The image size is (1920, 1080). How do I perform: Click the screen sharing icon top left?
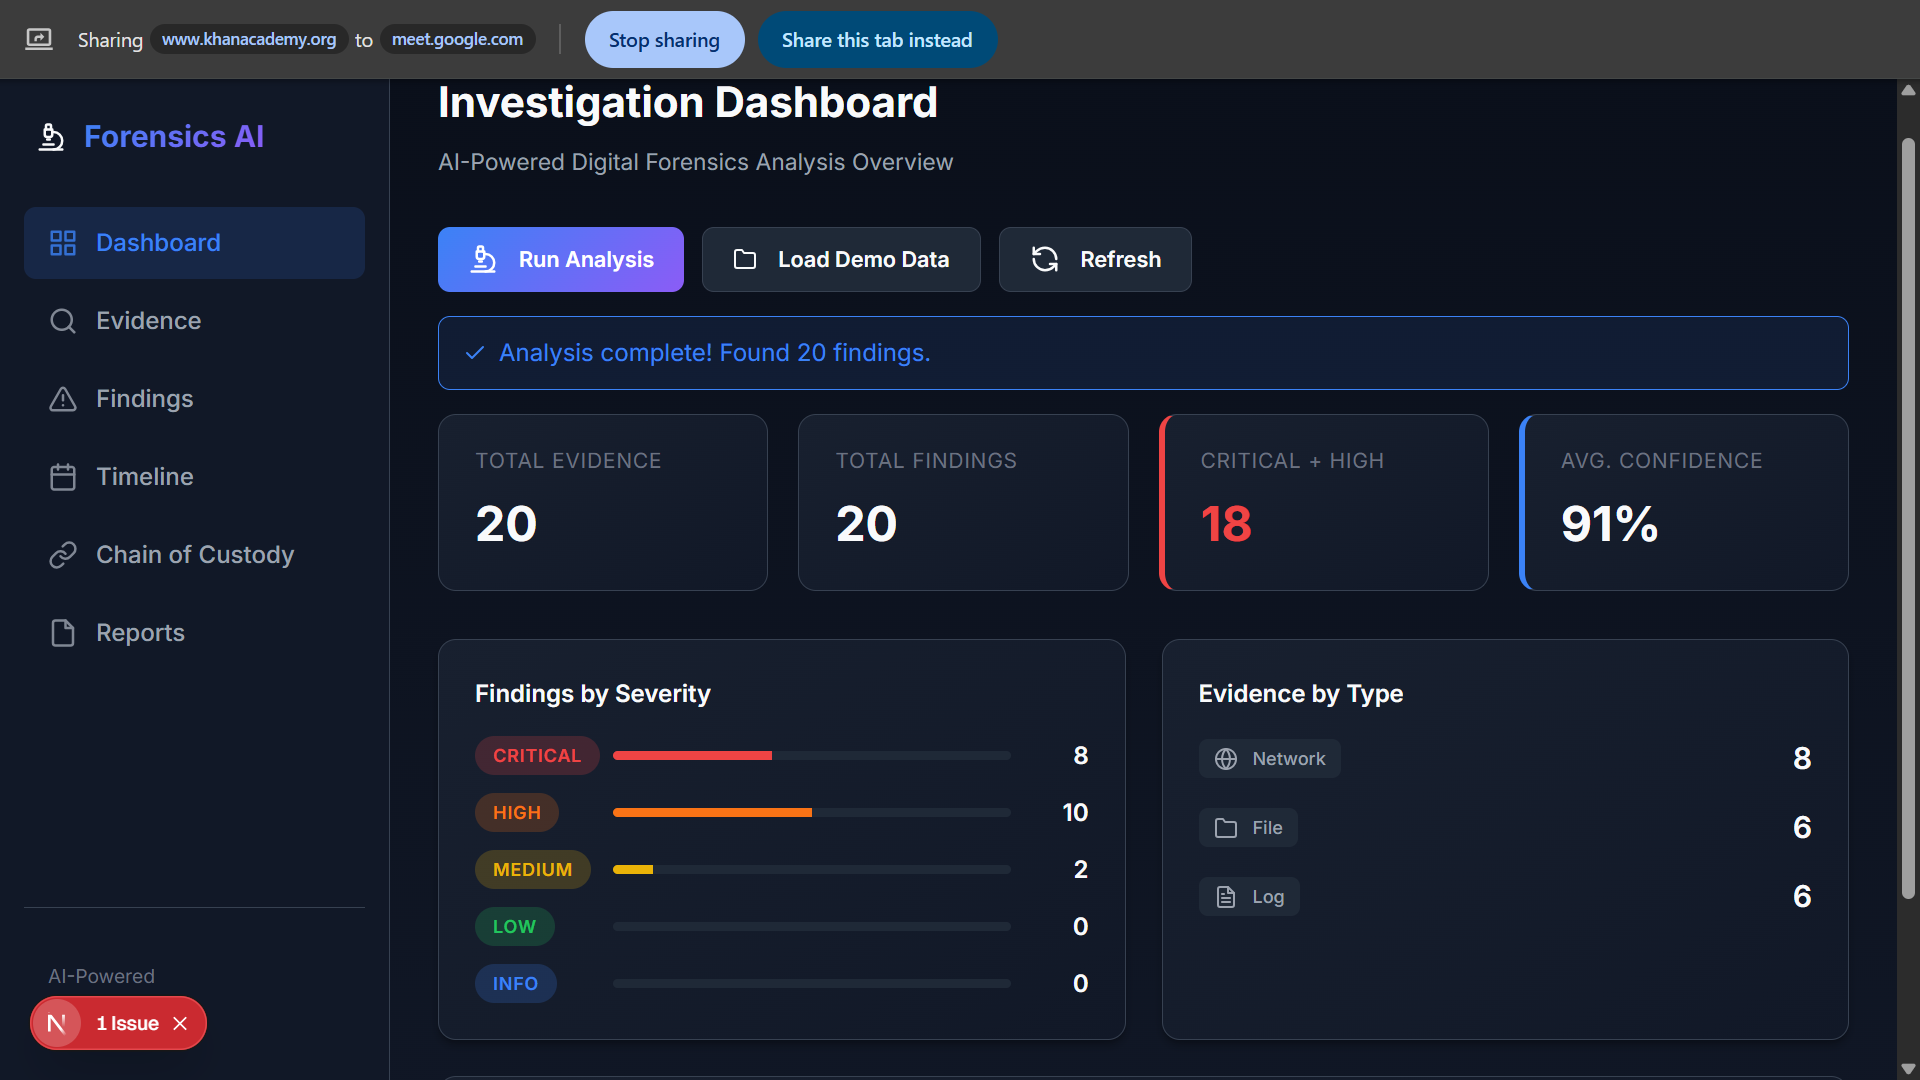tap(38, 39)
